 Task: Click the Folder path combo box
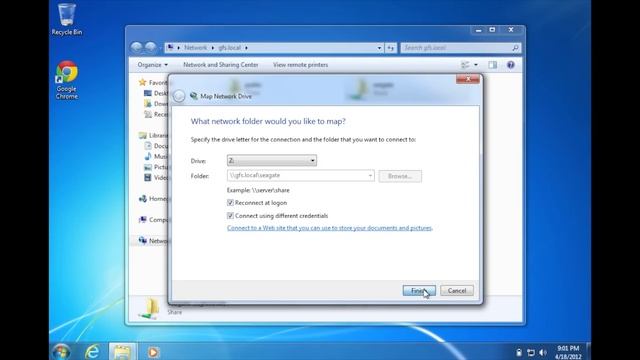[x=300, y=176]
